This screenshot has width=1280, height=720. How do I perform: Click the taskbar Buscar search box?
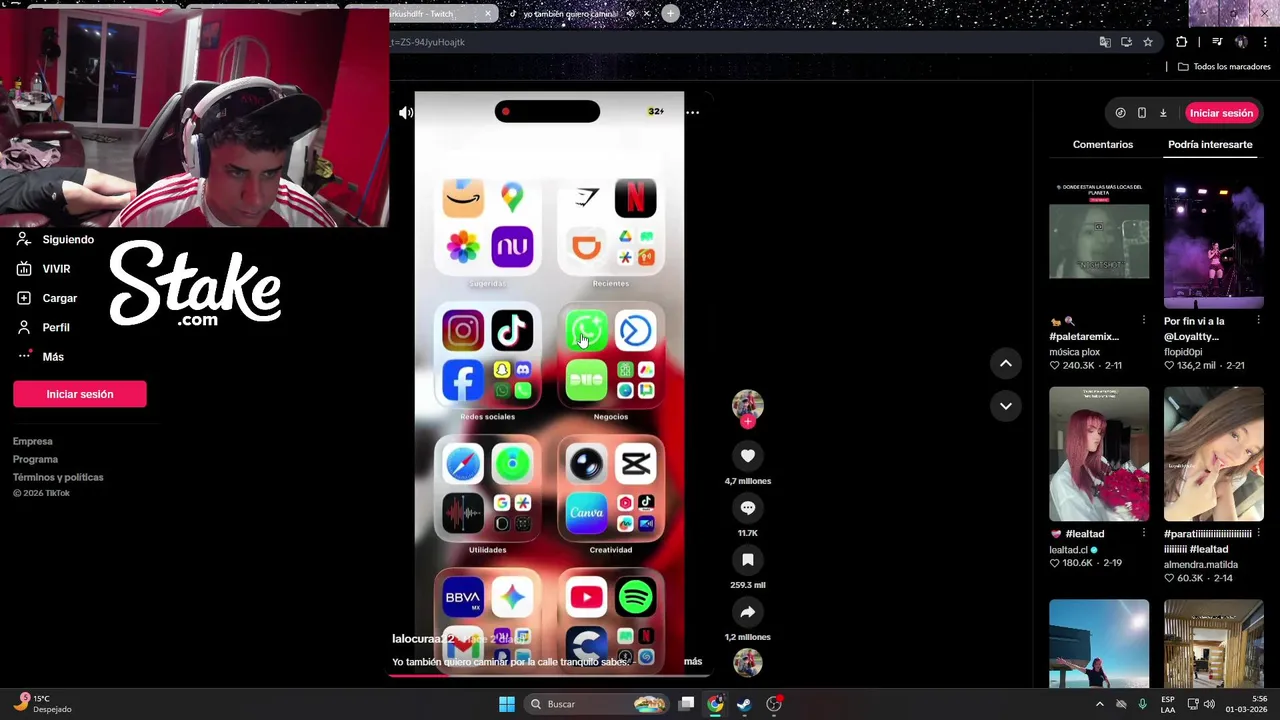click(596, 704)
